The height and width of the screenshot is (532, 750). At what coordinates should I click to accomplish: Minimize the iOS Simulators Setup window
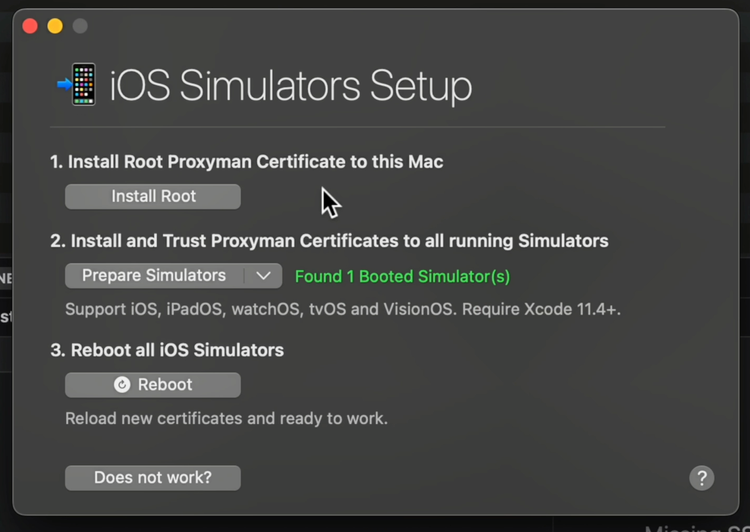click(x=55, y=26)
